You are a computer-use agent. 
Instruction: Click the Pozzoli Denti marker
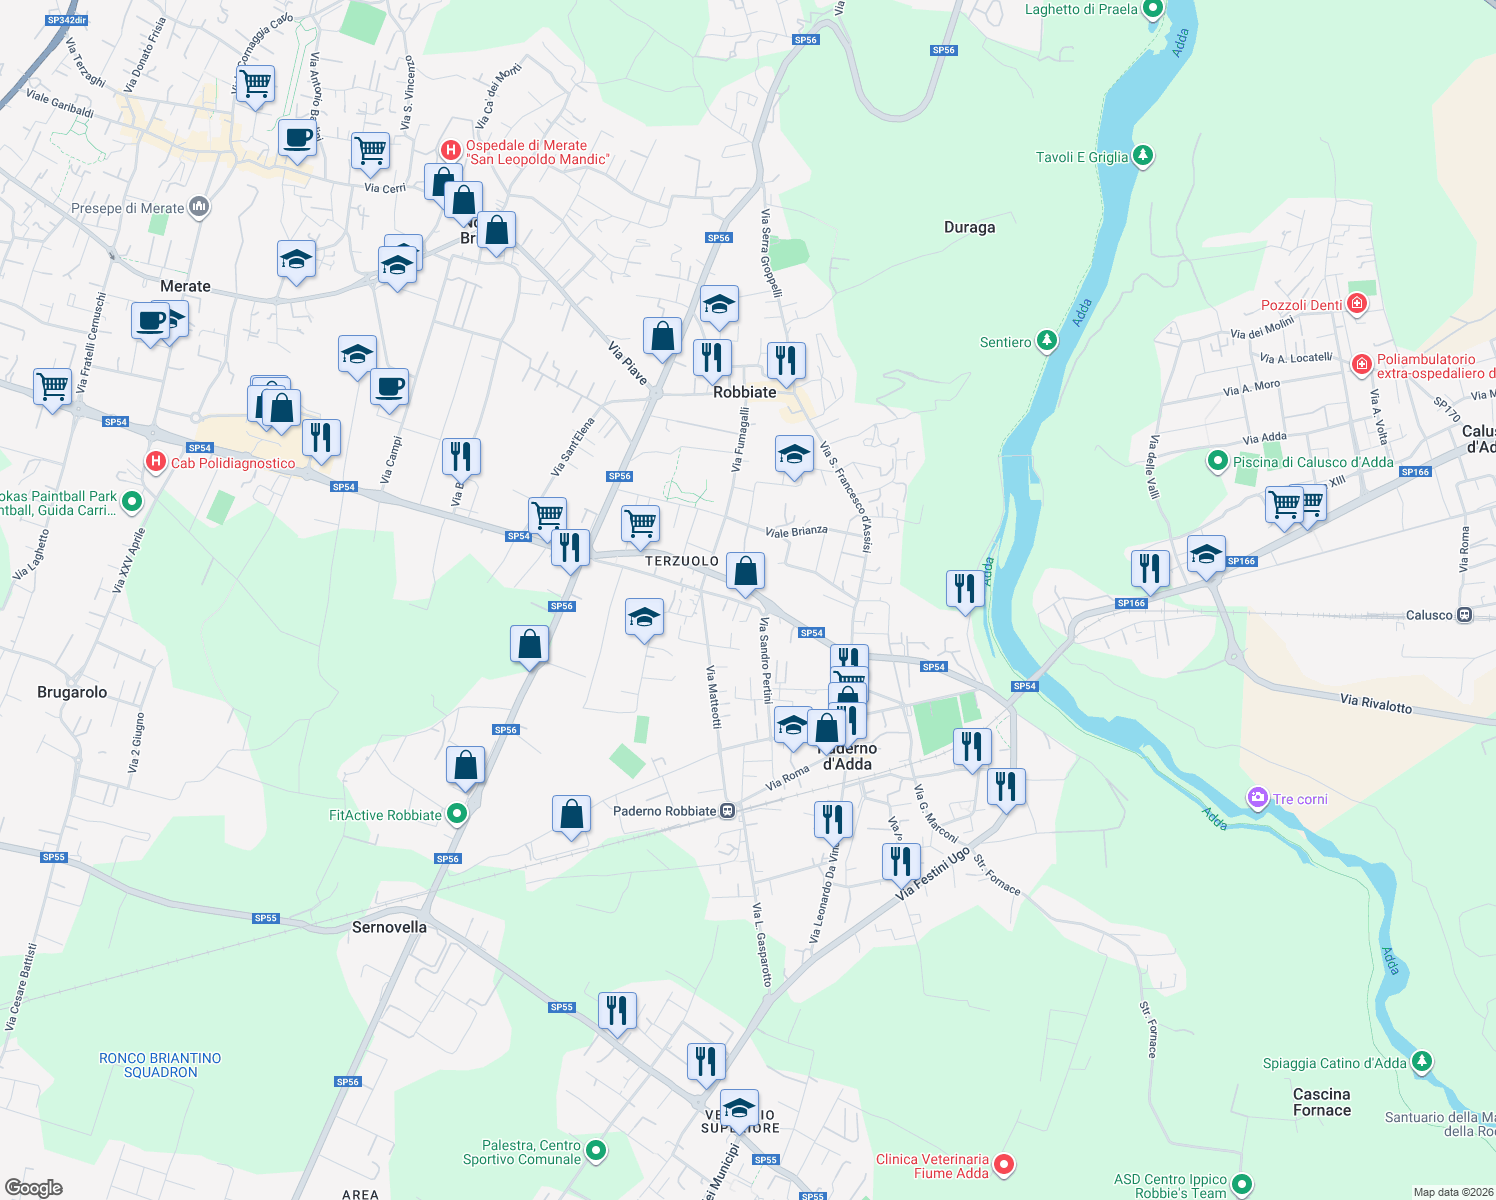(1356, 303)
